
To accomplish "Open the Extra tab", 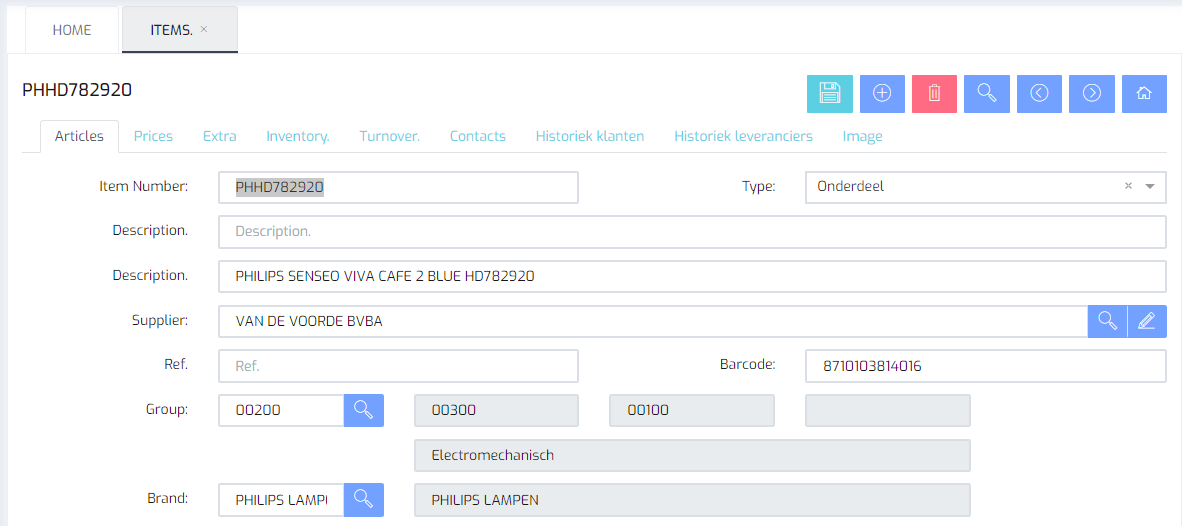I will click(x=219, y=136).
